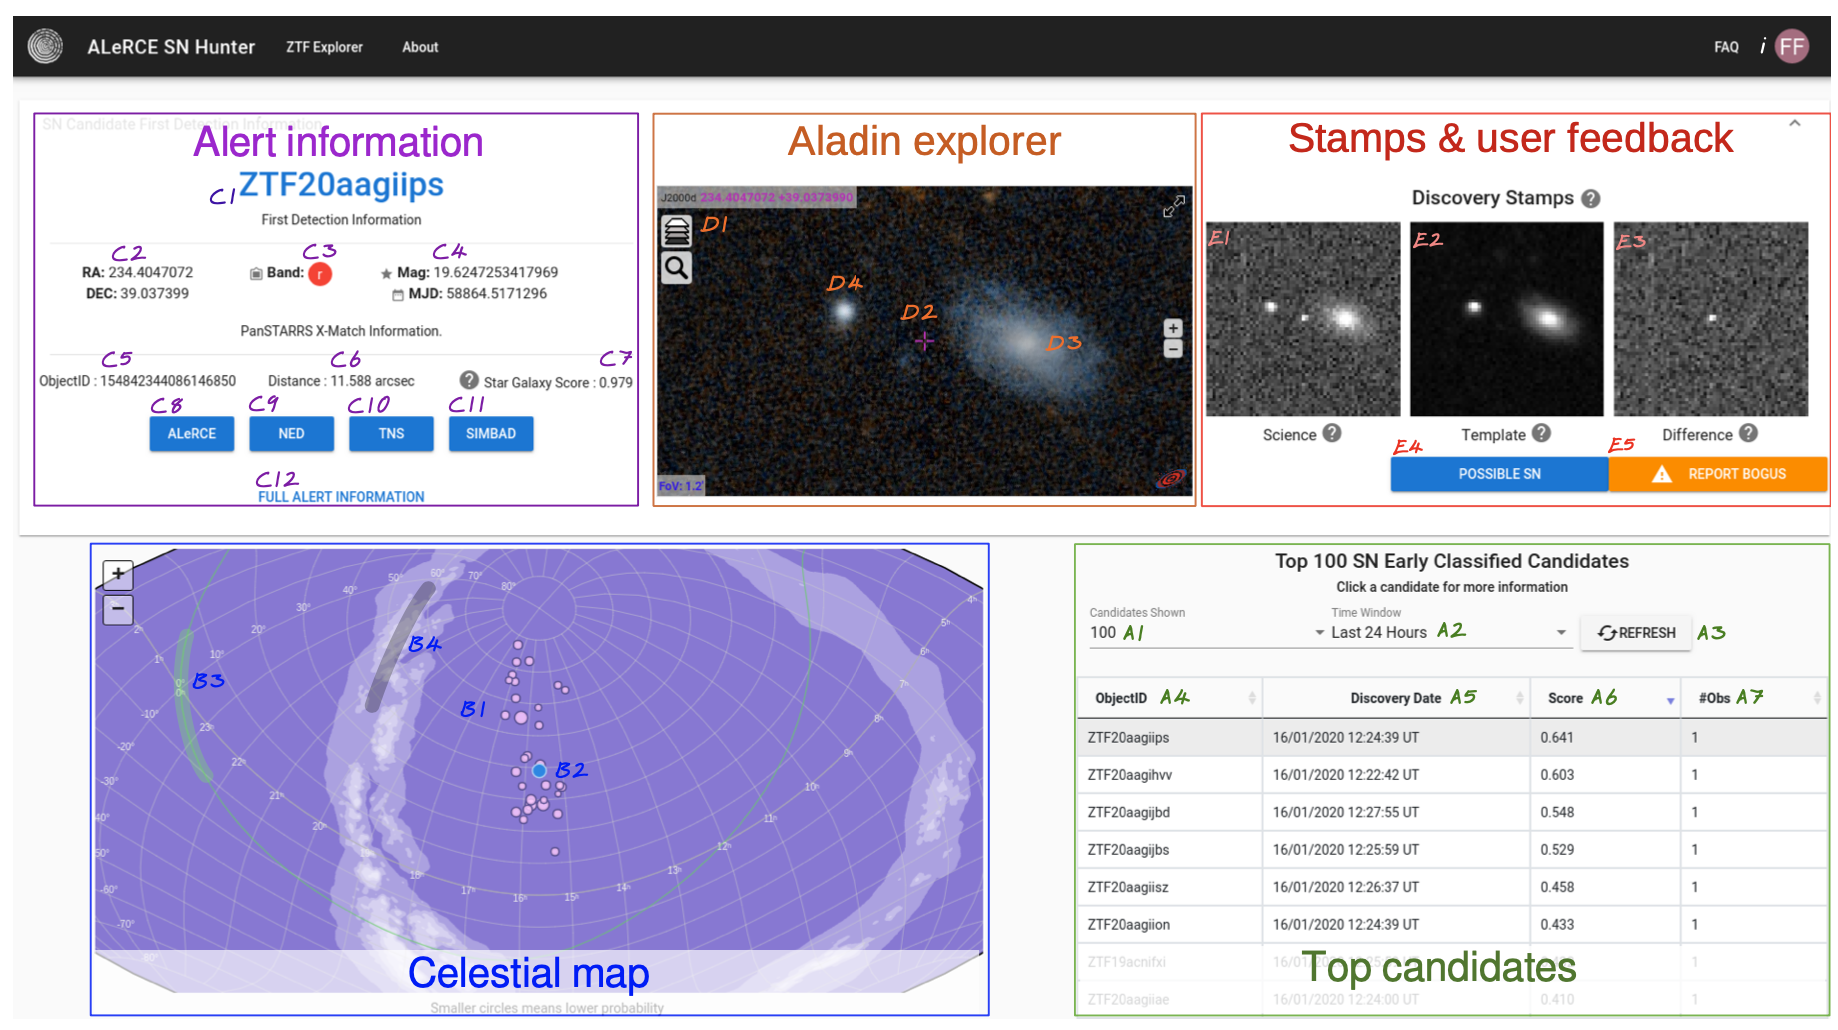Sort table by Score column
The height and width of the screenshot is (1030, 1838).
coord(1606,698)
